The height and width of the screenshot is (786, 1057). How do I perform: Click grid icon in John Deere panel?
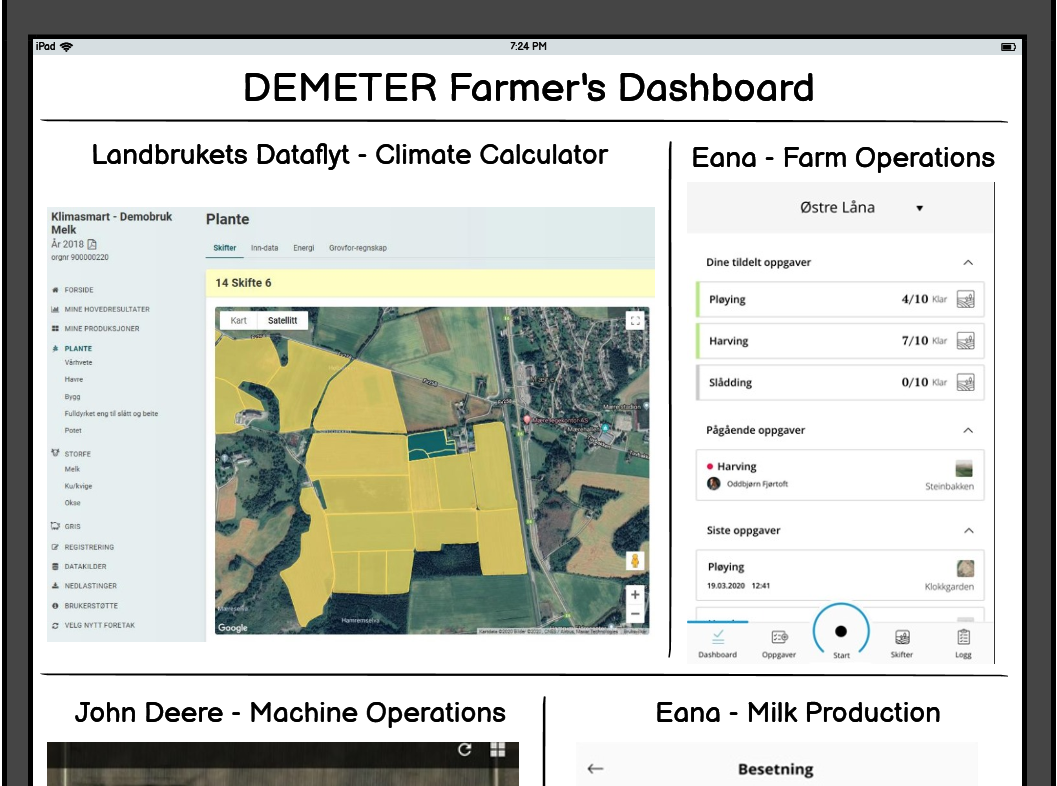[x=497, y=750]
